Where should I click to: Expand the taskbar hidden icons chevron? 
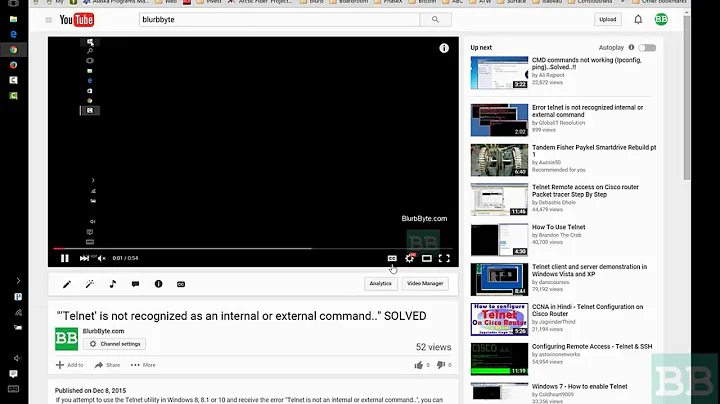18,281
